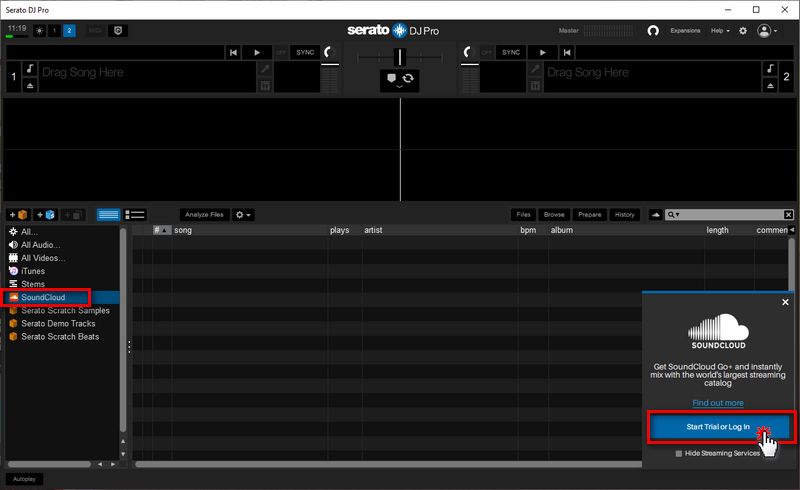Expand the user account dropdown
The width and height of the screenshot is (800, 490).
click(769, 31)
